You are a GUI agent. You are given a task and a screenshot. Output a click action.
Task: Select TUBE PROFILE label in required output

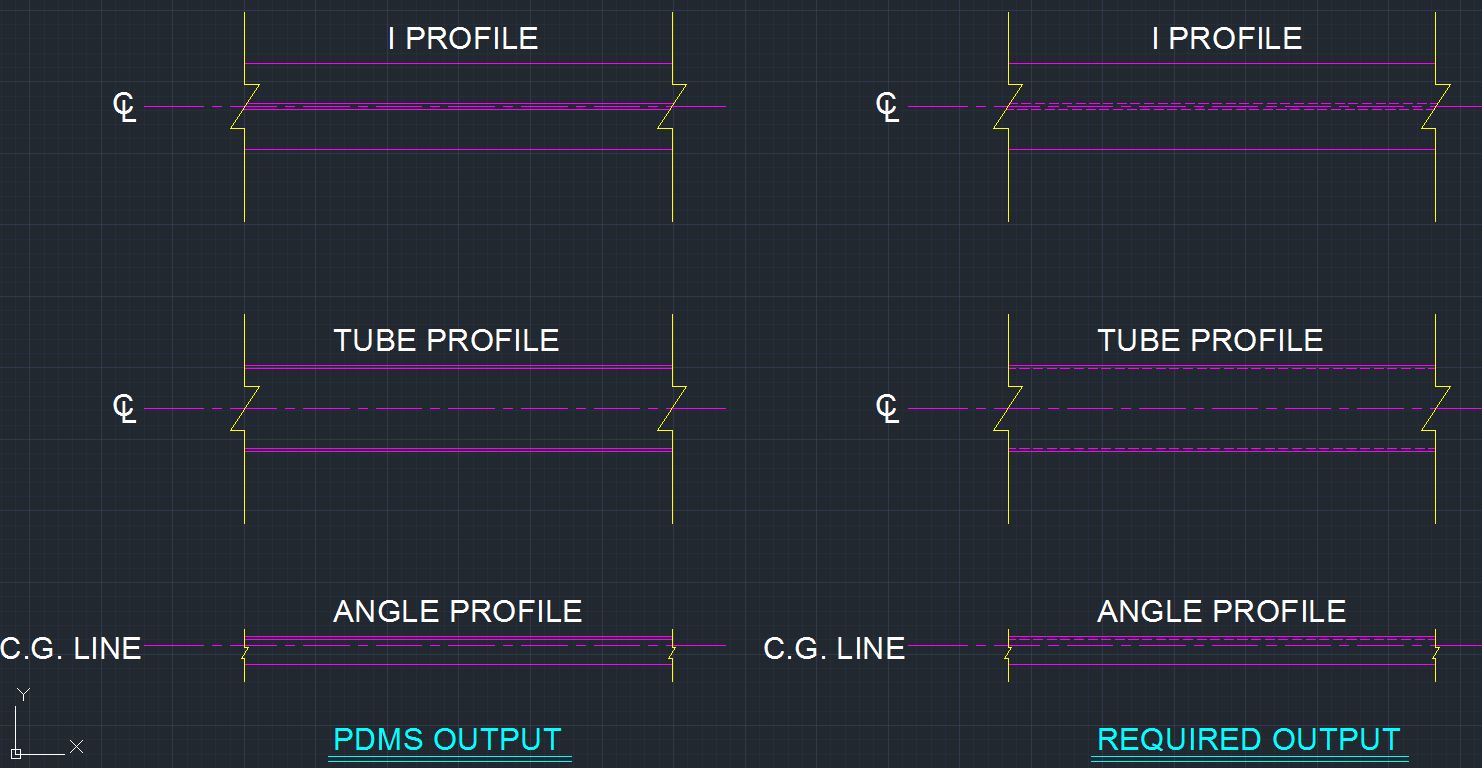(1210, 341)
